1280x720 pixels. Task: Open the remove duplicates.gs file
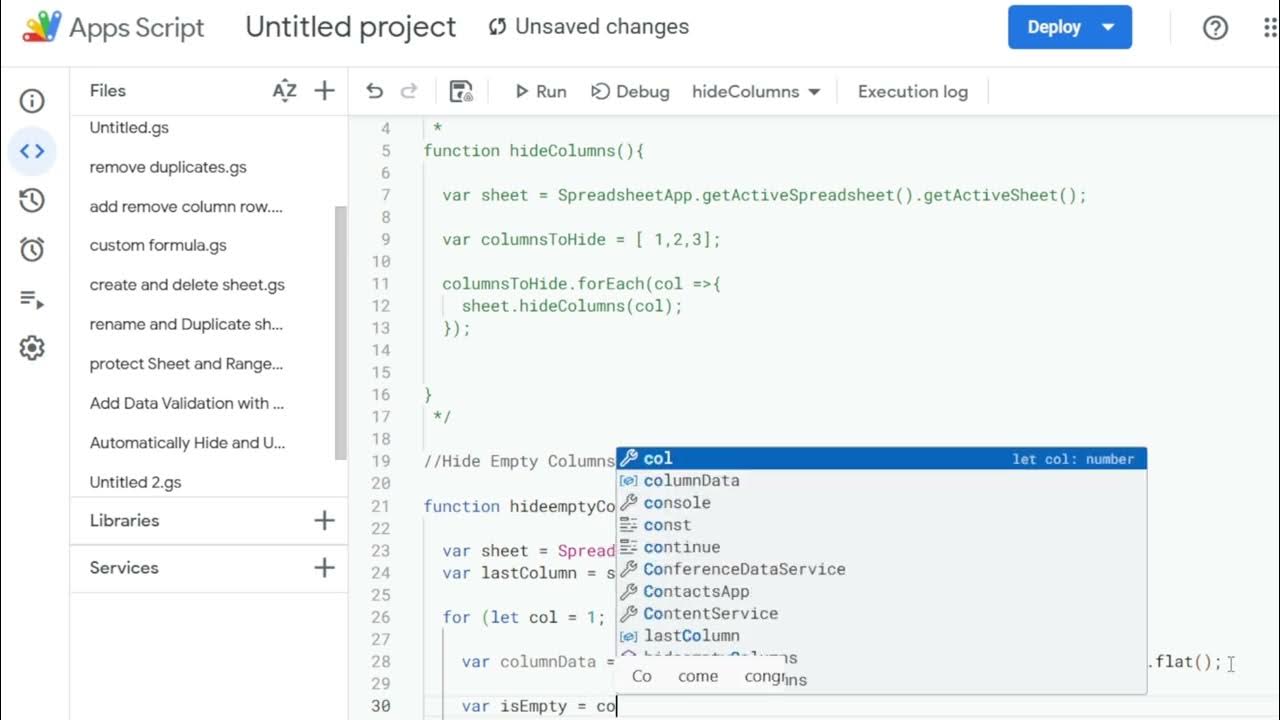tap(168, 167)
